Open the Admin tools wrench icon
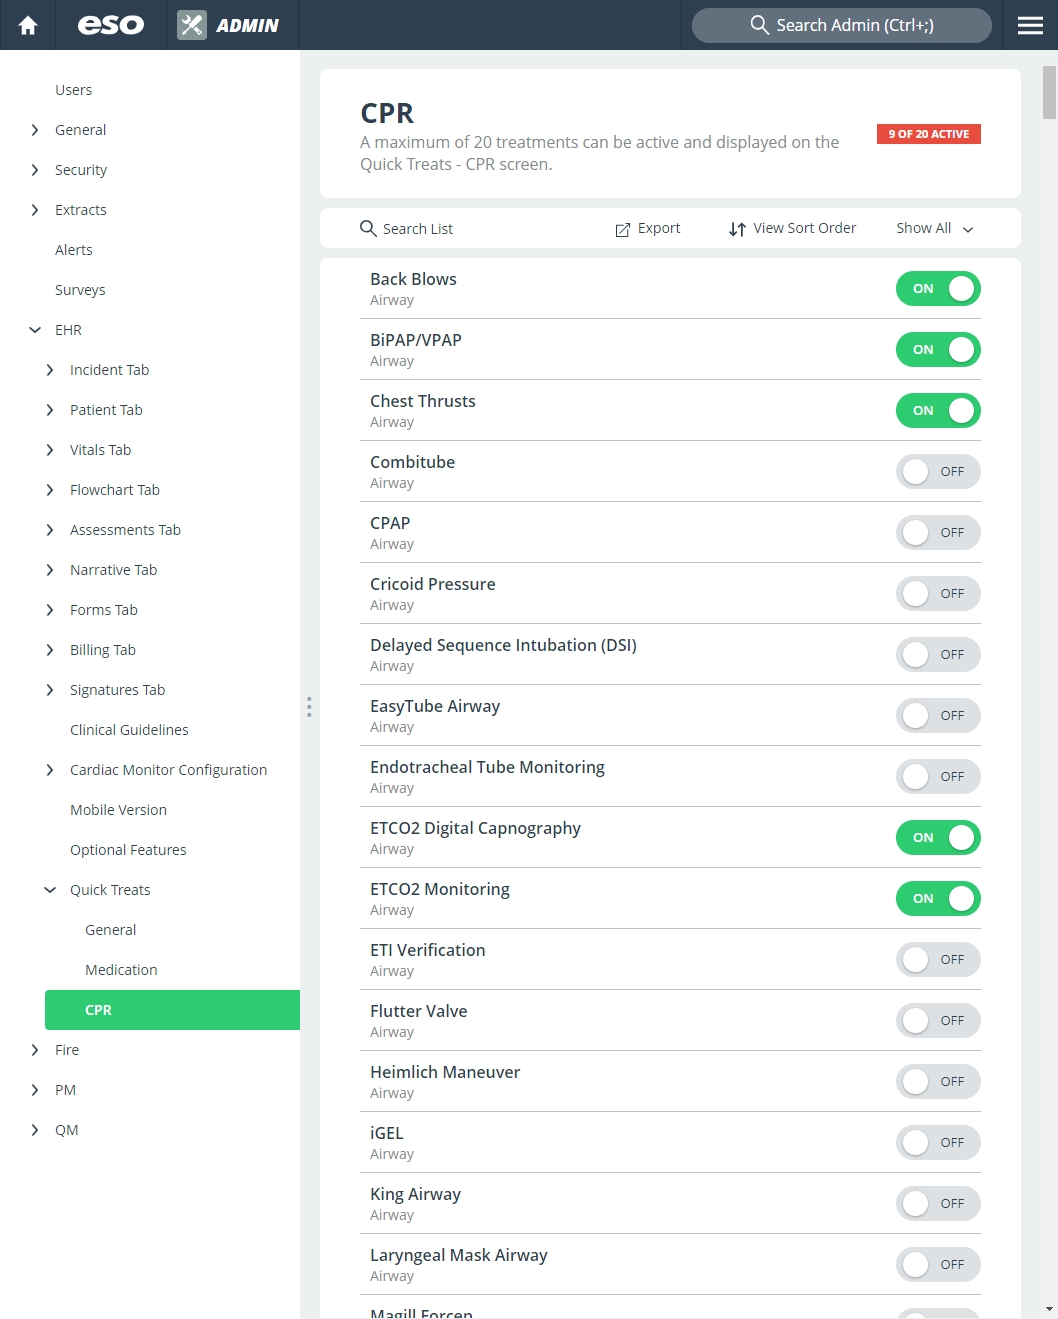Image resolution: width=1058 pixels, height=1319 pixels. coord(192,25)
